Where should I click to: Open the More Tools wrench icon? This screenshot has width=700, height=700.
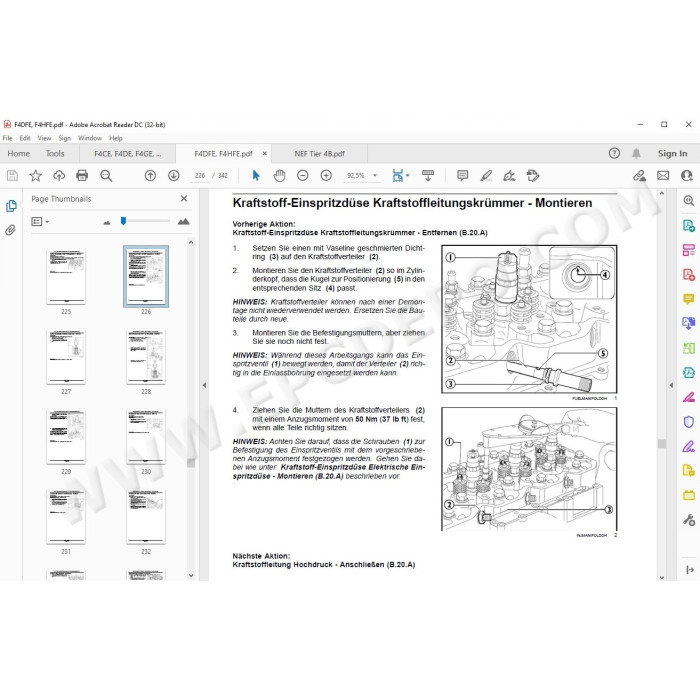689,520
